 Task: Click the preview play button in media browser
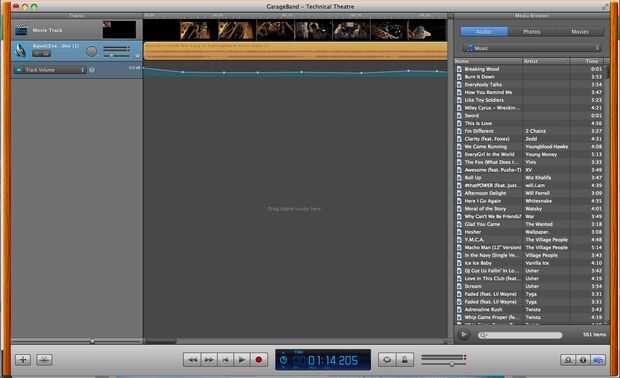point(463,335)
